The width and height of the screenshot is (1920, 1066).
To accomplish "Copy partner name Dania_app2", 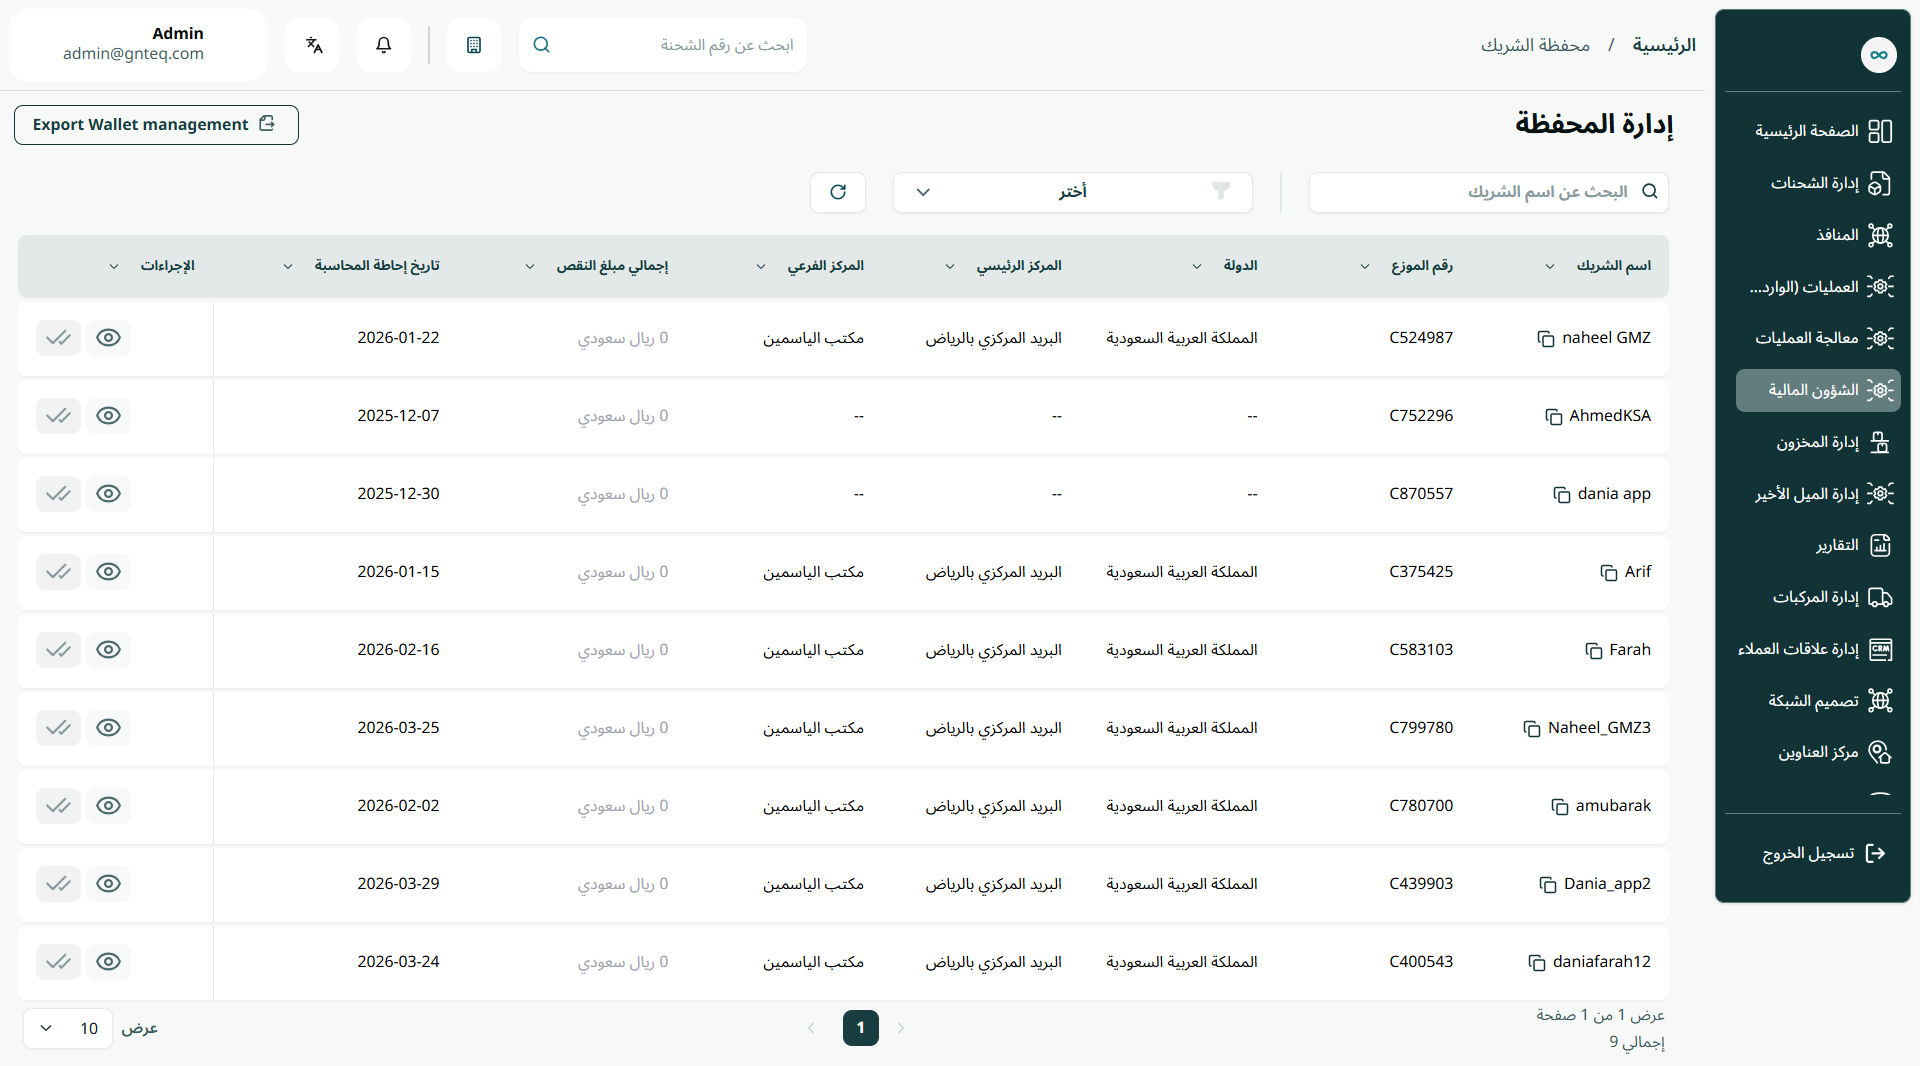I will 1547,885.
